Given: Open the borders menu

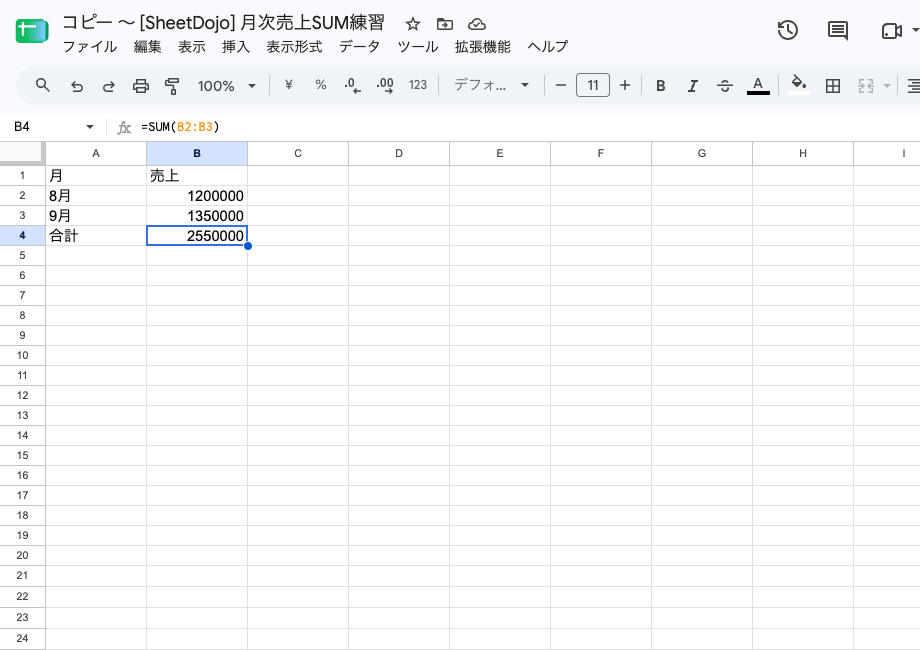Looking at the screenshot, I should 833,86.
